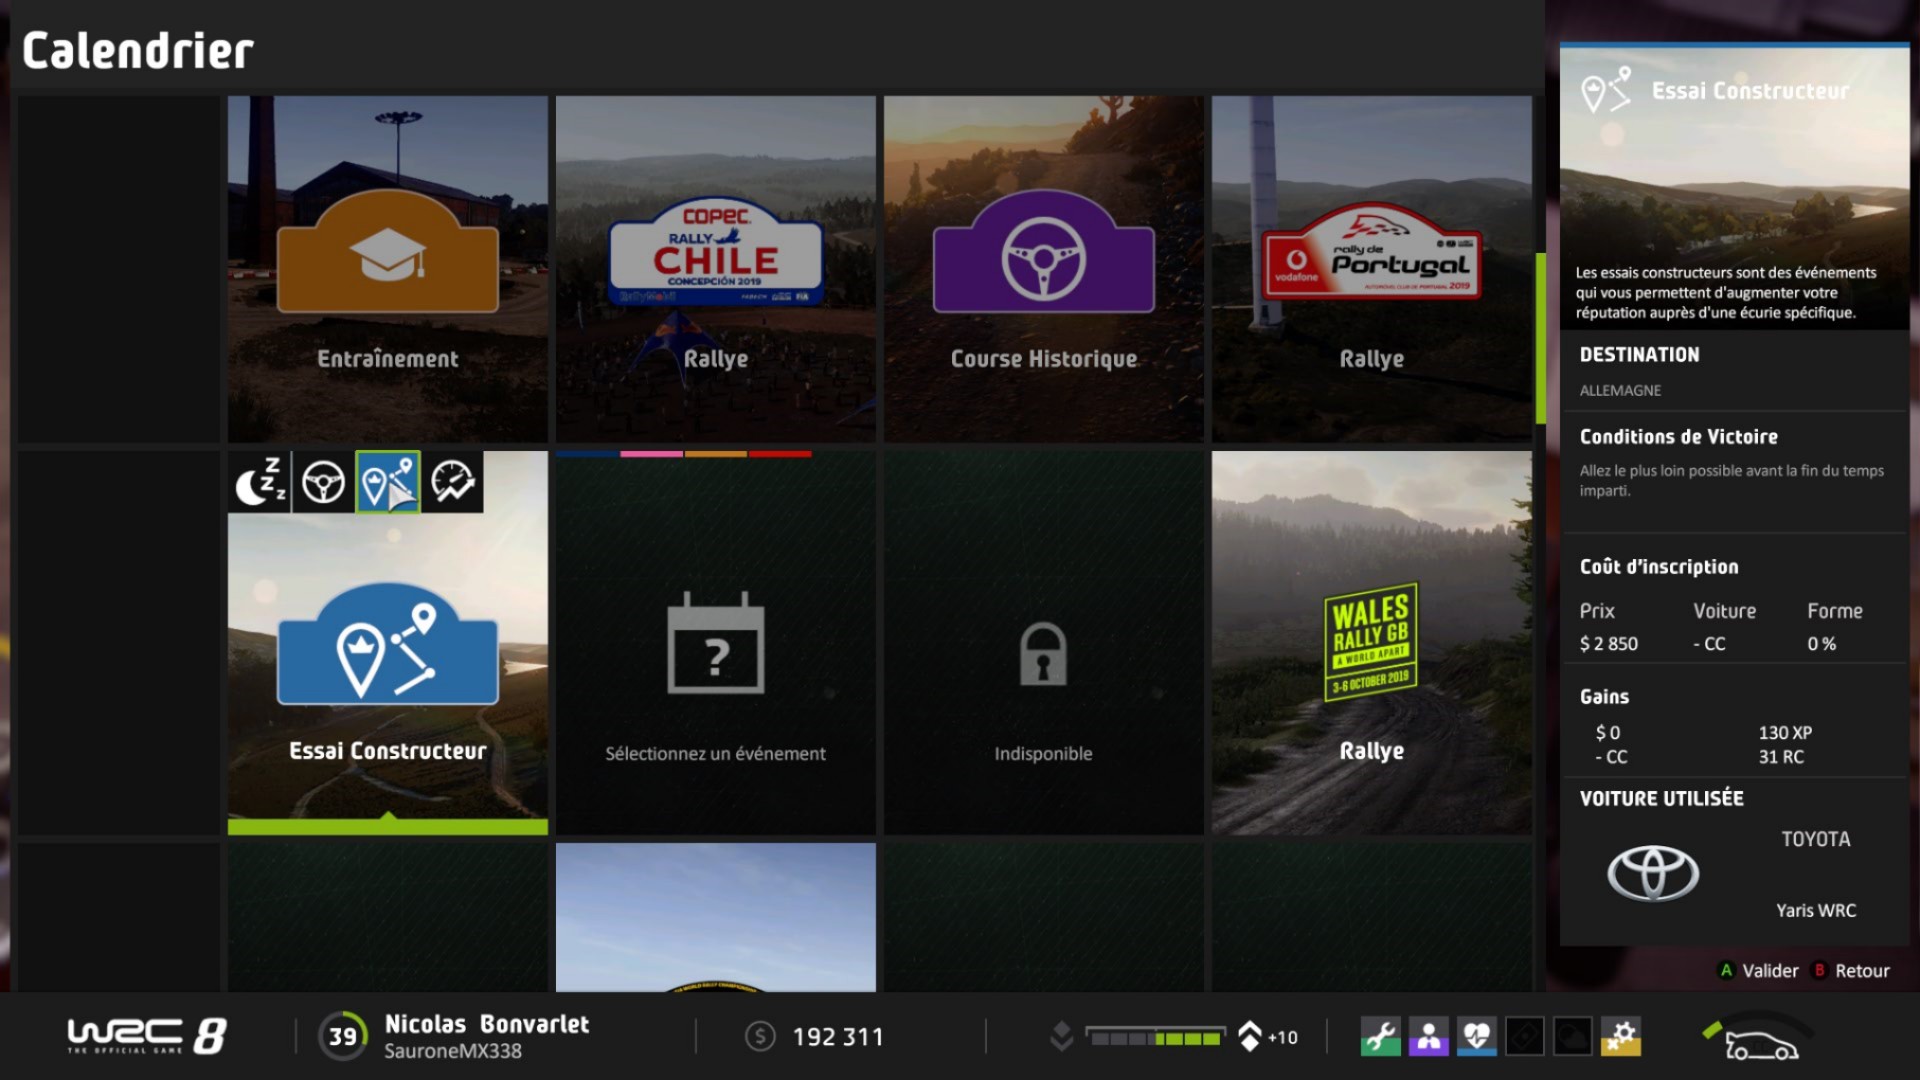This screenshot has height=1080, width=1920.
Task: Open the Copec Rally Chile event tile
Action: coord(716,269)
